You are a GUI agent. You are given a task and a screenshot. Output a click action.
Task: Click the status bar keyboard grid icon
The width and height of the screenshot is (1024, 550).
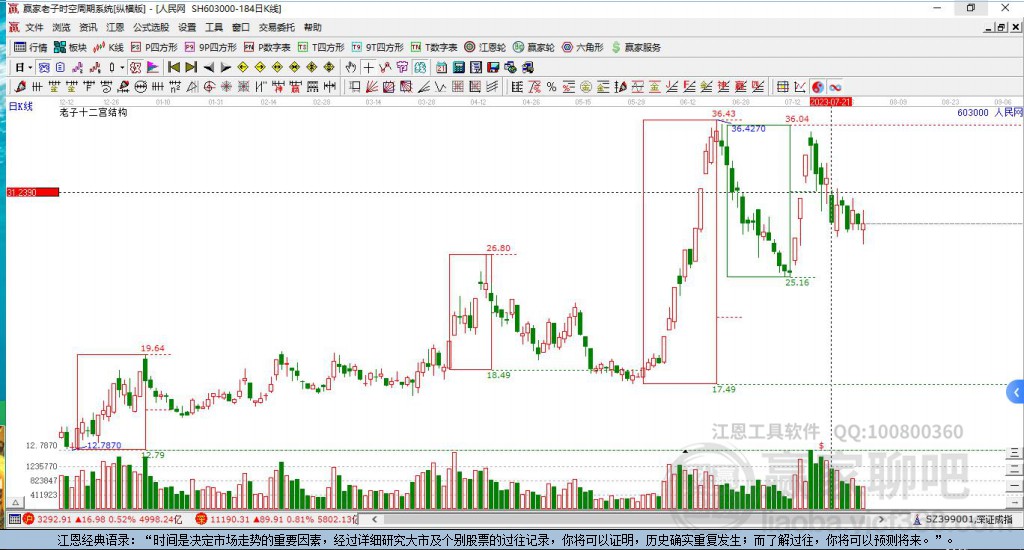pos(14,519)
